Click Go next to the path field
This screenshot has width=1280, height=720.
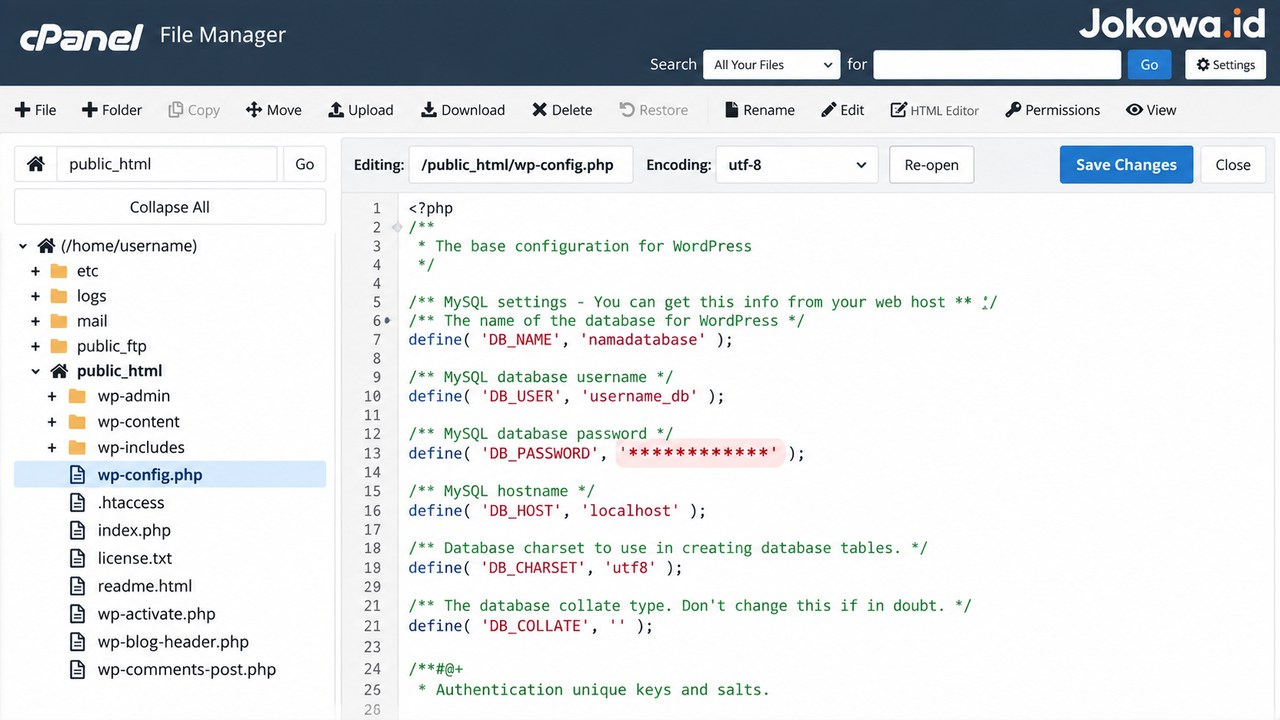coord(305,164)
